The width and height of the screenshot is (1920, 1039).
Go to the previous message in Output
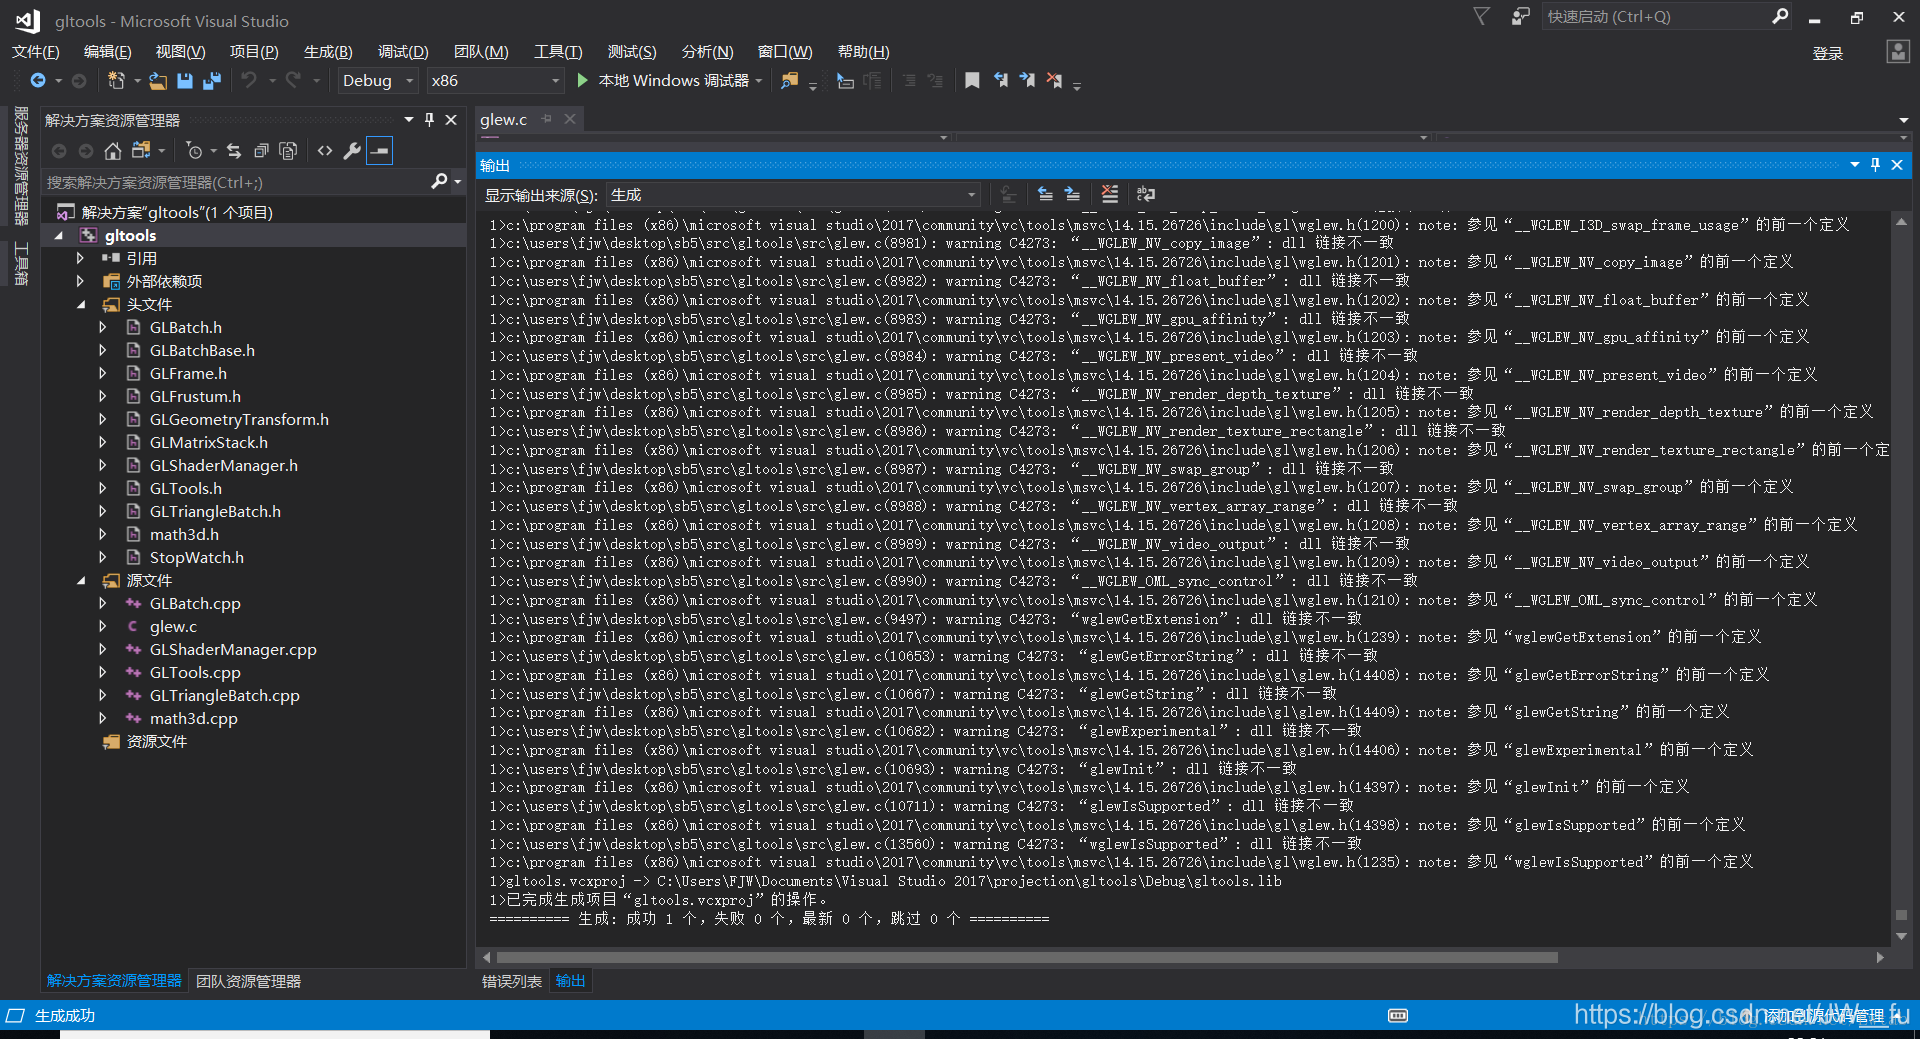[1045, 194]
